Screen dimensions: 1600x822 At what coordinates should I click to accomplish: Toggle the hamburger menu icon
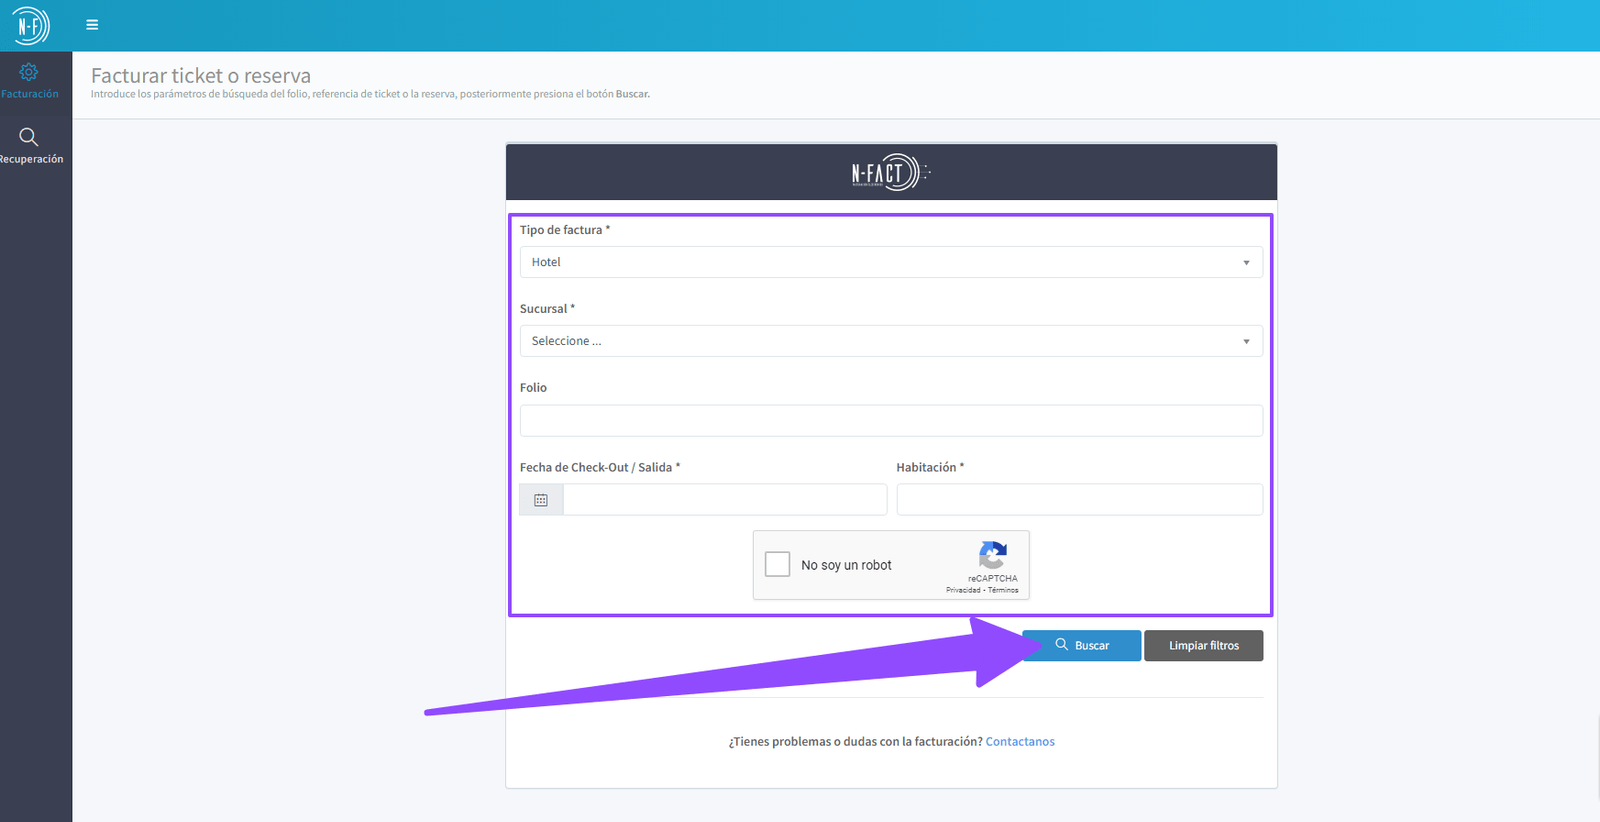[x=92, y=25]
